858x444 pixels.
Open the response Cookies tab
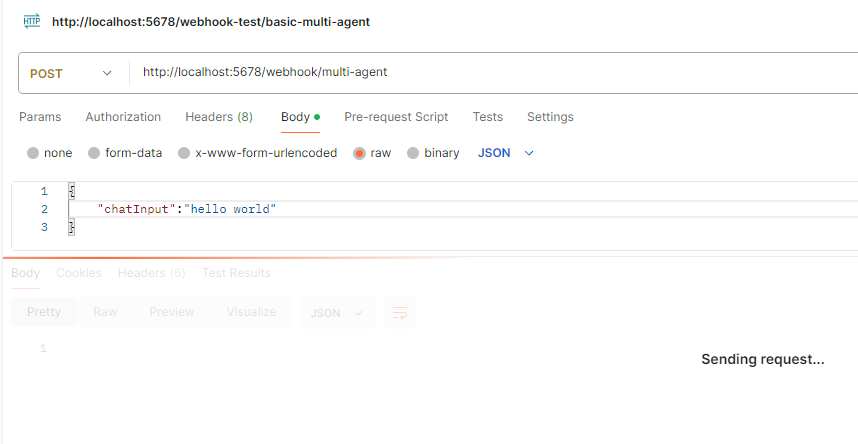click(79, 273)
